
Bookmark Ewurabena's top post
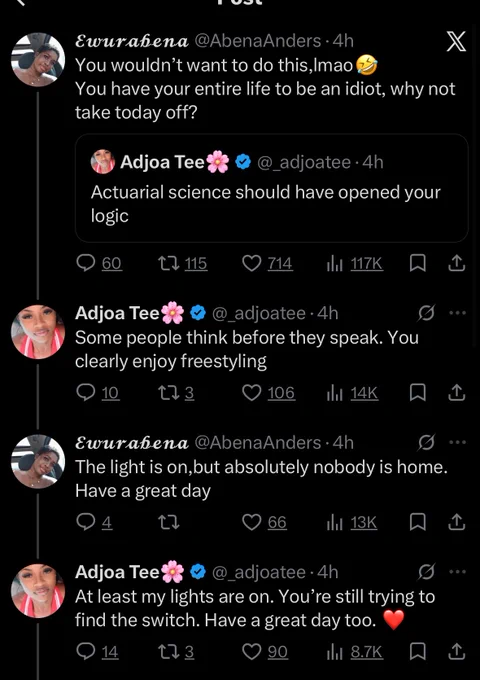click(x=418, y=263)
